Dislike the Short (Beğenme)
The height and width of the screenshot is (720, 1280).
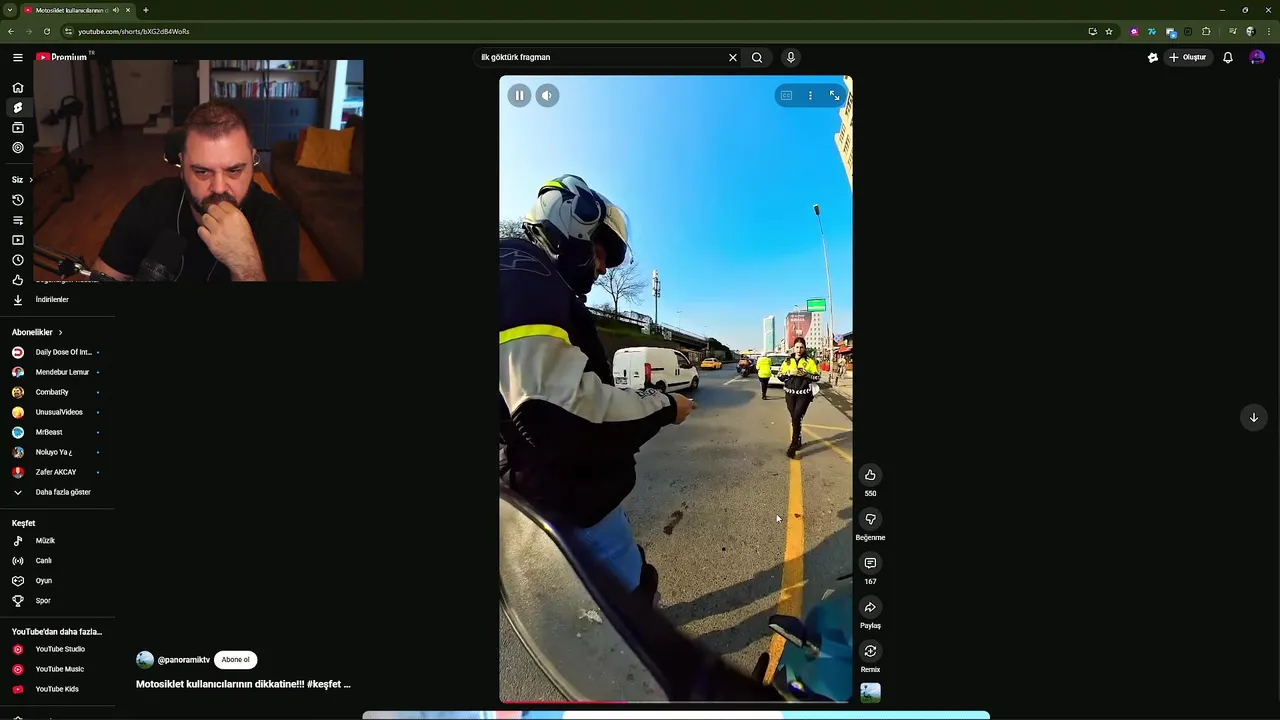[x=870, y=519]
